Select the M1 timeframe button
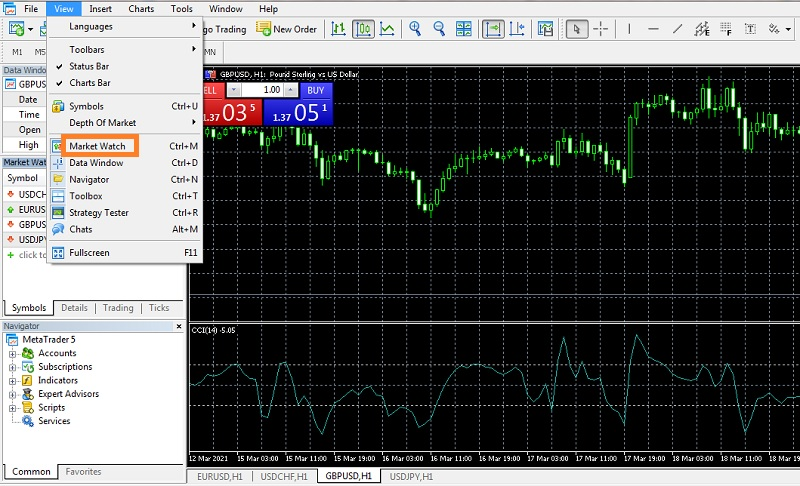The image size is (800, 486). 17,52
